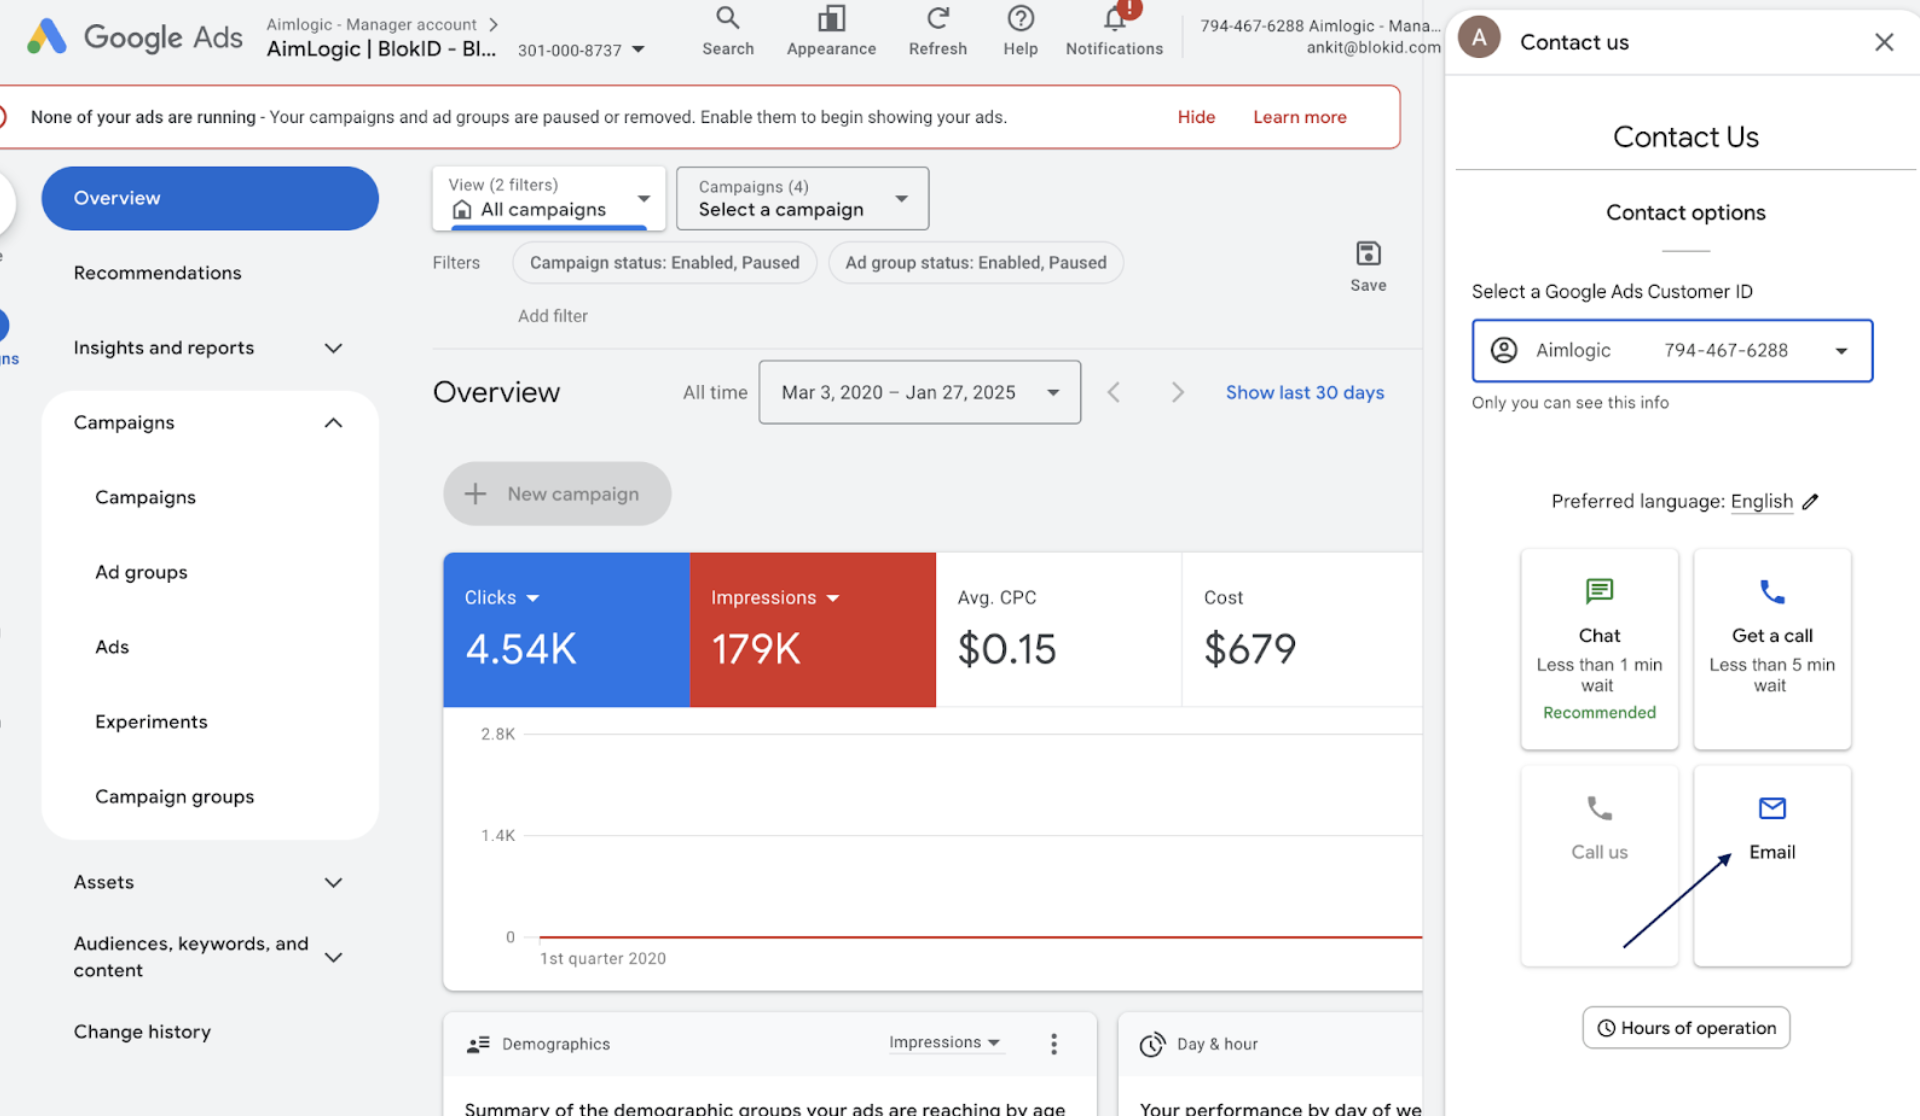The height and width of the screenshot is (1120, 1920).
Task: Close the Contact us panel
Action: [1884, 42]
